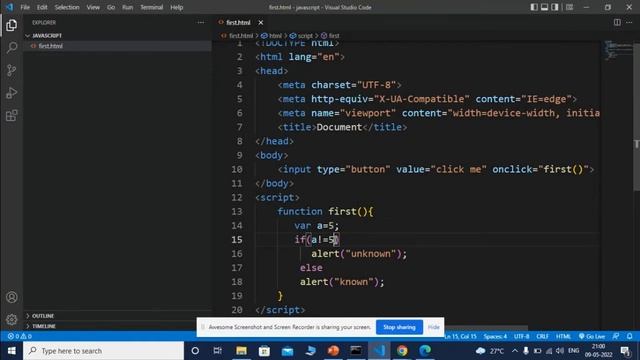
Task: Open the Go menu
Action: (x=111, y=7)
